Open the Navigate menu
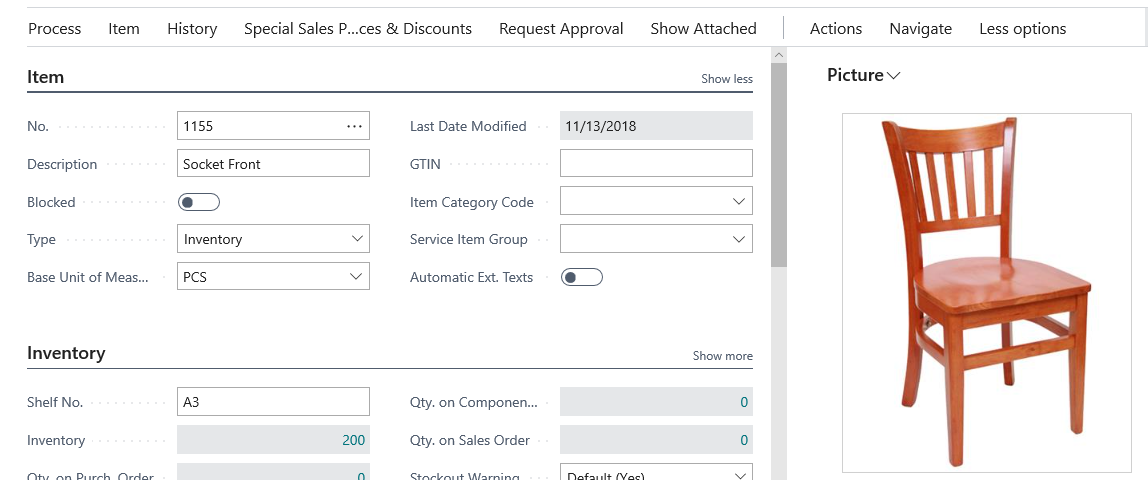This screenshot has width=1148, height=480. click(x=920, y=28)
